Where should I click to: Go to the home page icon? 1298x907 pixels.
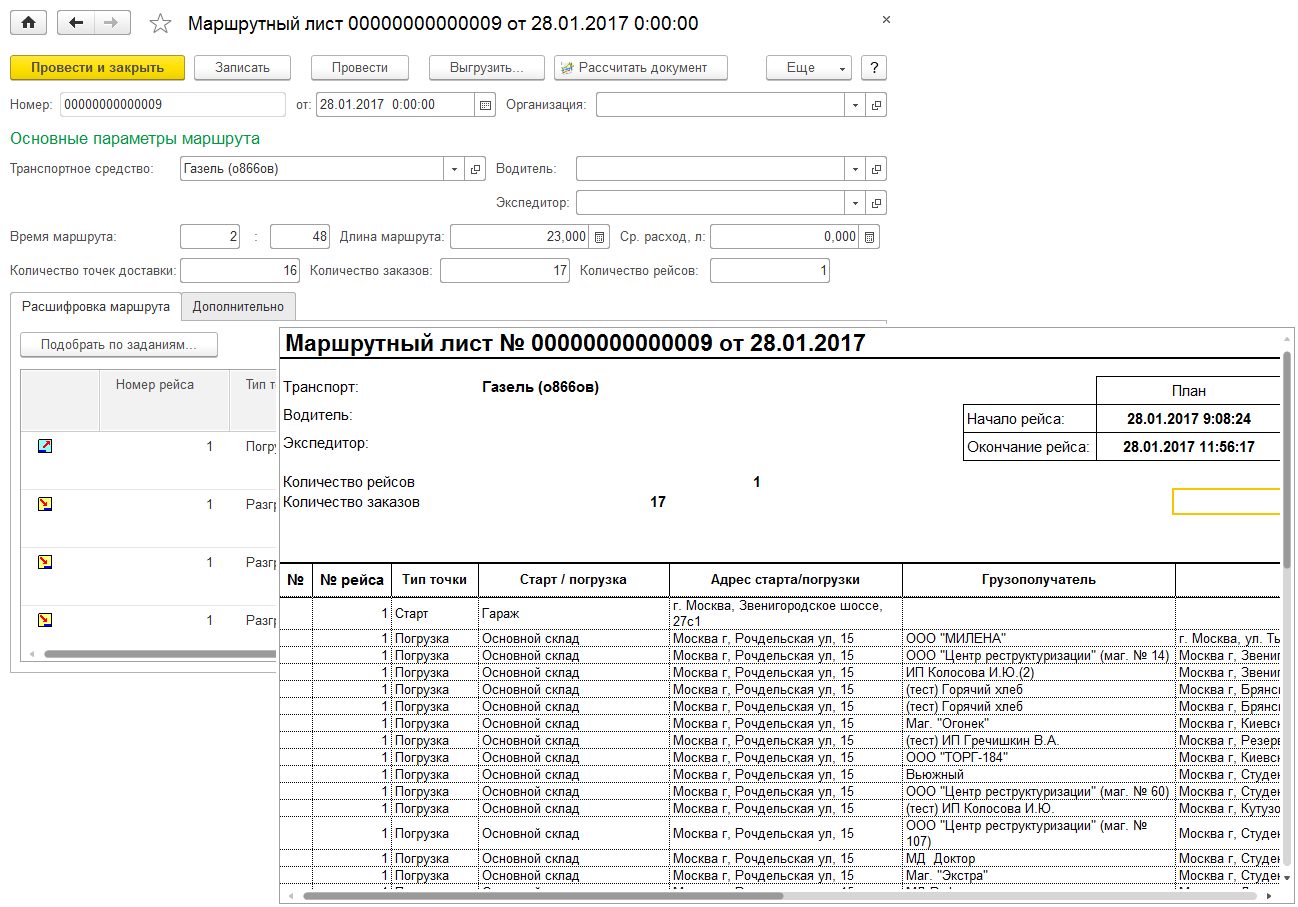28,22
